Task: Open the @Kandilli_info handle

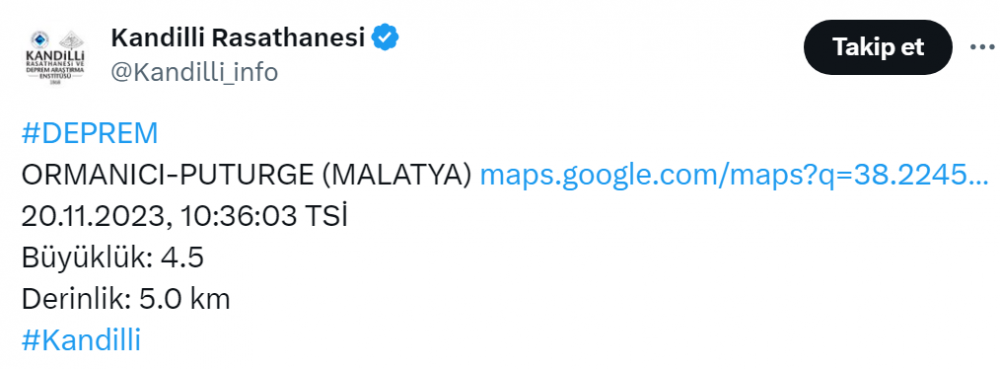Action: 194,73
